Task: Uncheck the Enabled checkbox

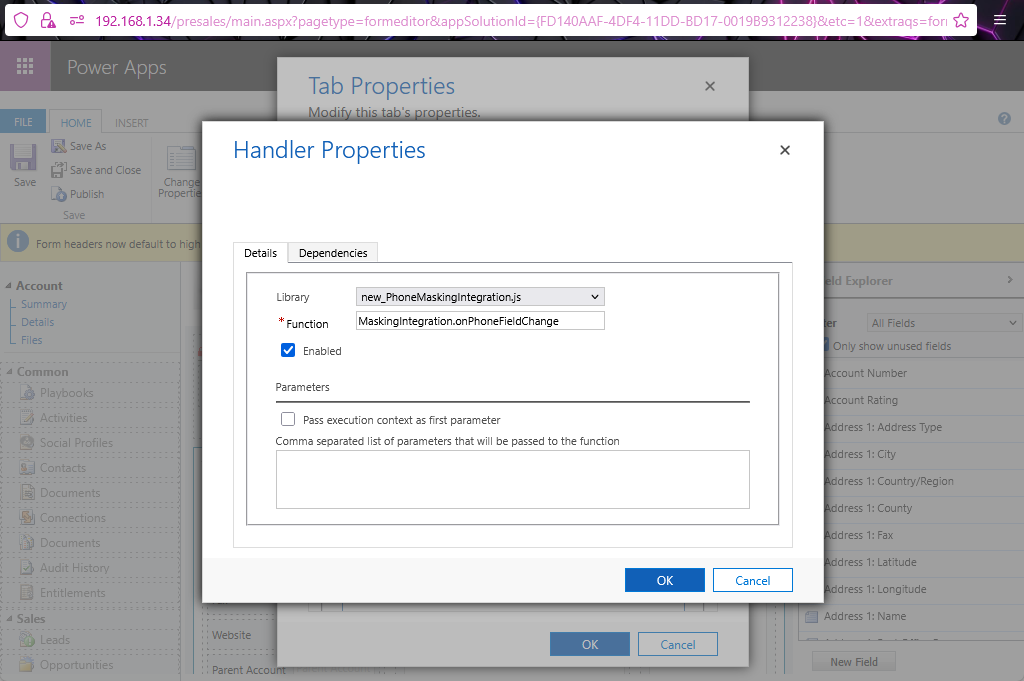Action: click(288, 351)
